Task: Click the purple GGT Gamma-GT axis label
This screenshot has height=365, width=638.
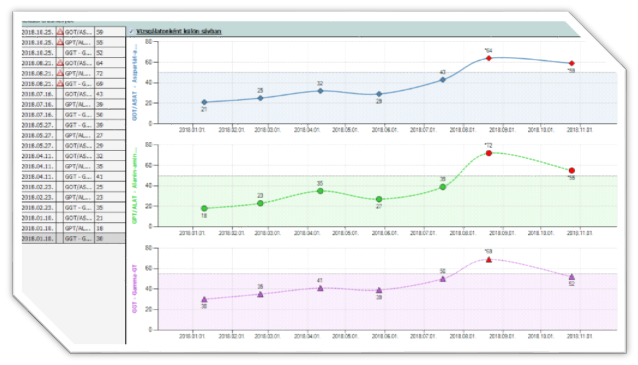Action: [134, 289]
